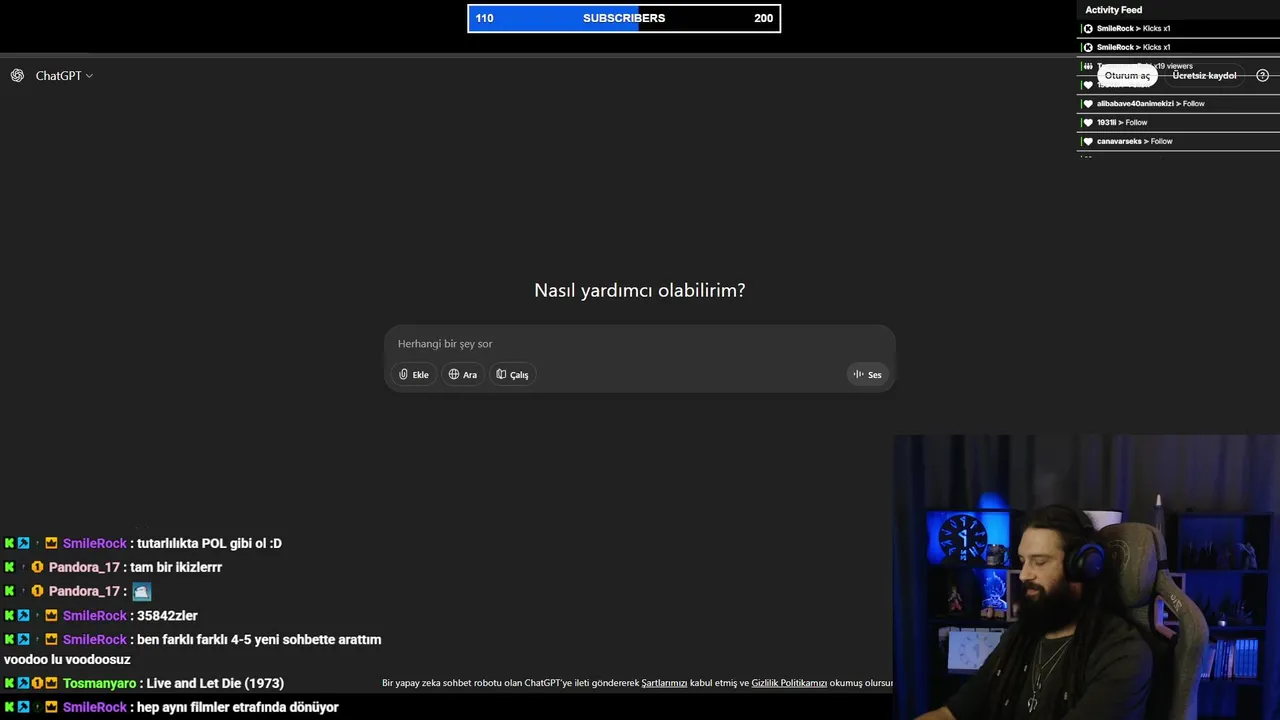Image resolution: width=1280 pixels, height=720 pixels.
Task: Open the Şartlarımızı link
Action: pos(664,683)
